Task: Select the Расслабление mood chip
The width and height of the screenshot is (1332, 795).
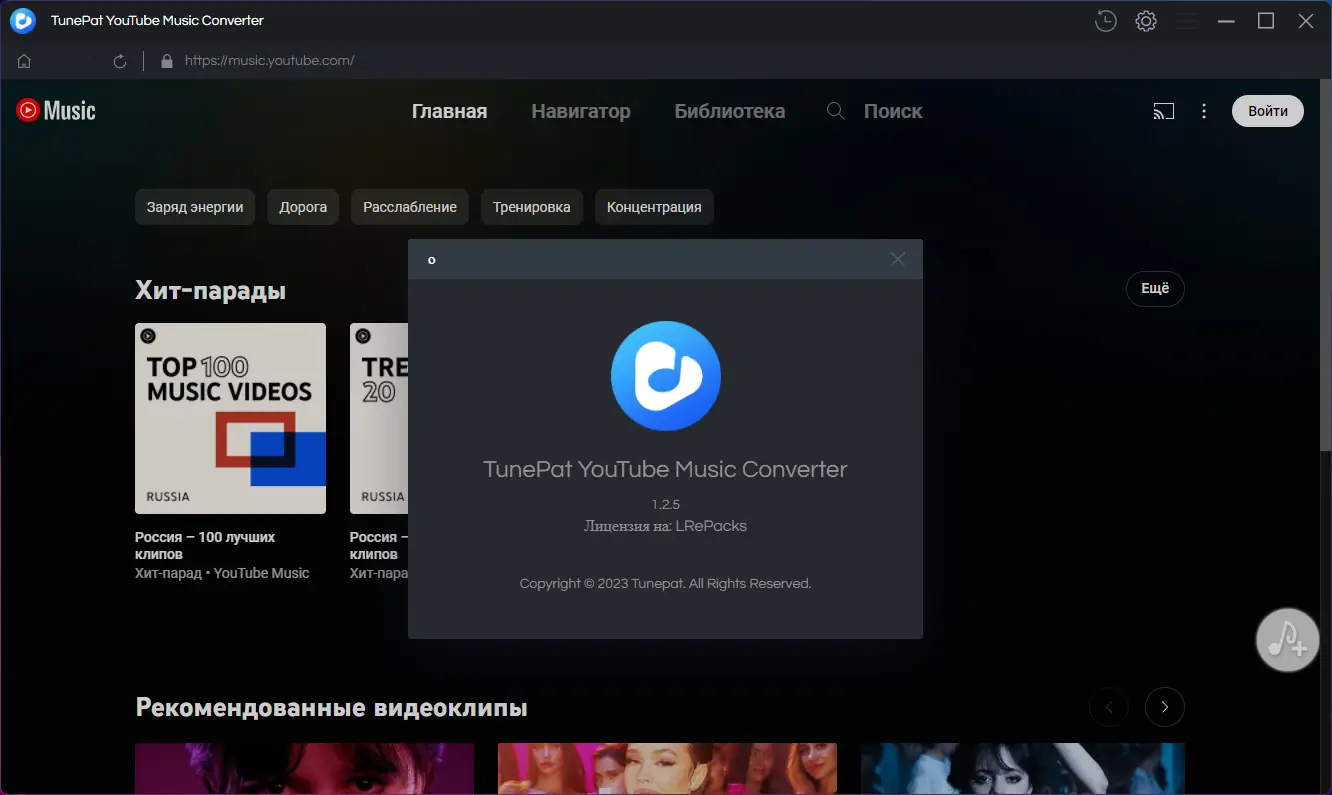Action: click(x=410, y=207)
